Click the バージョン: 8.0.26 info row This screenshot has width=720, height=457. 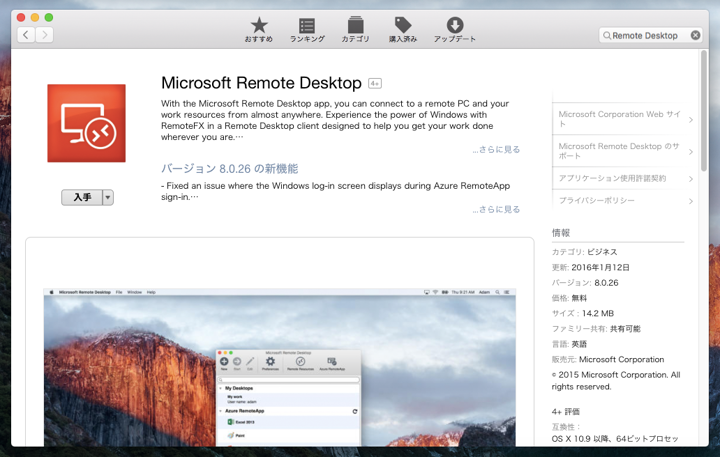coord(585,282)
